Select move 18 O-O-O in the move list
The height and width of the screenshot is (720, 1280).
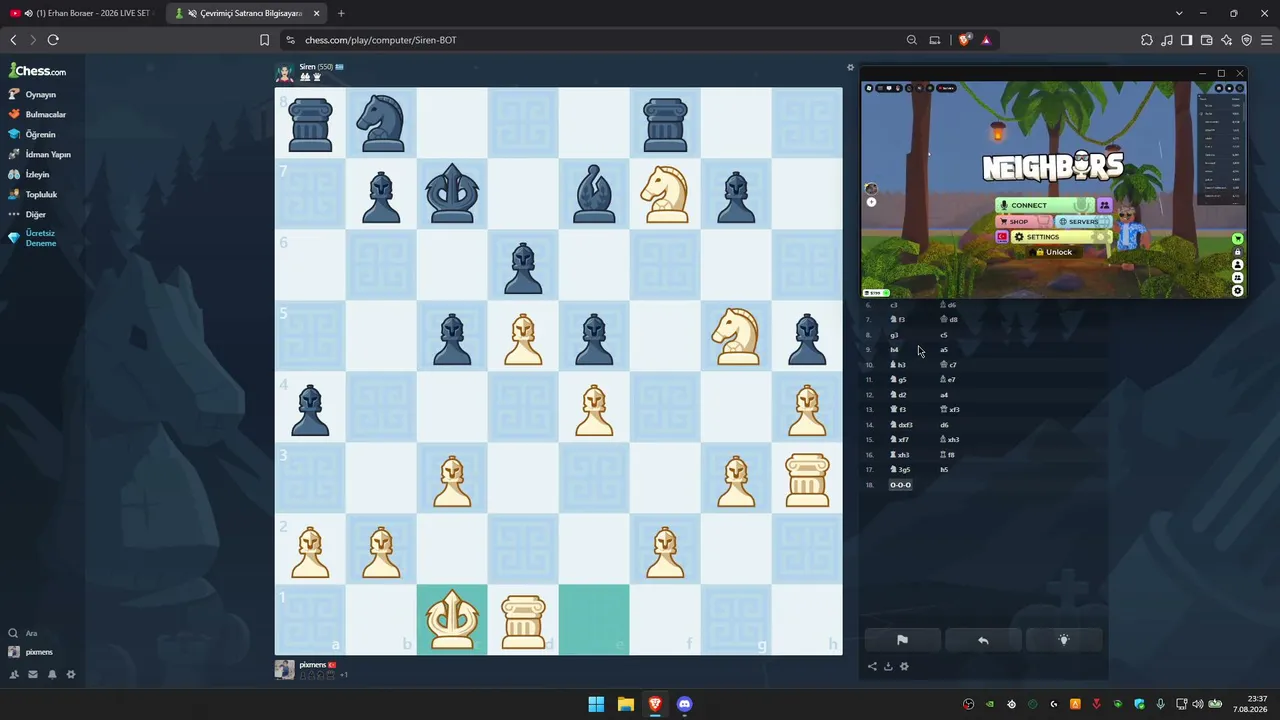901,485
